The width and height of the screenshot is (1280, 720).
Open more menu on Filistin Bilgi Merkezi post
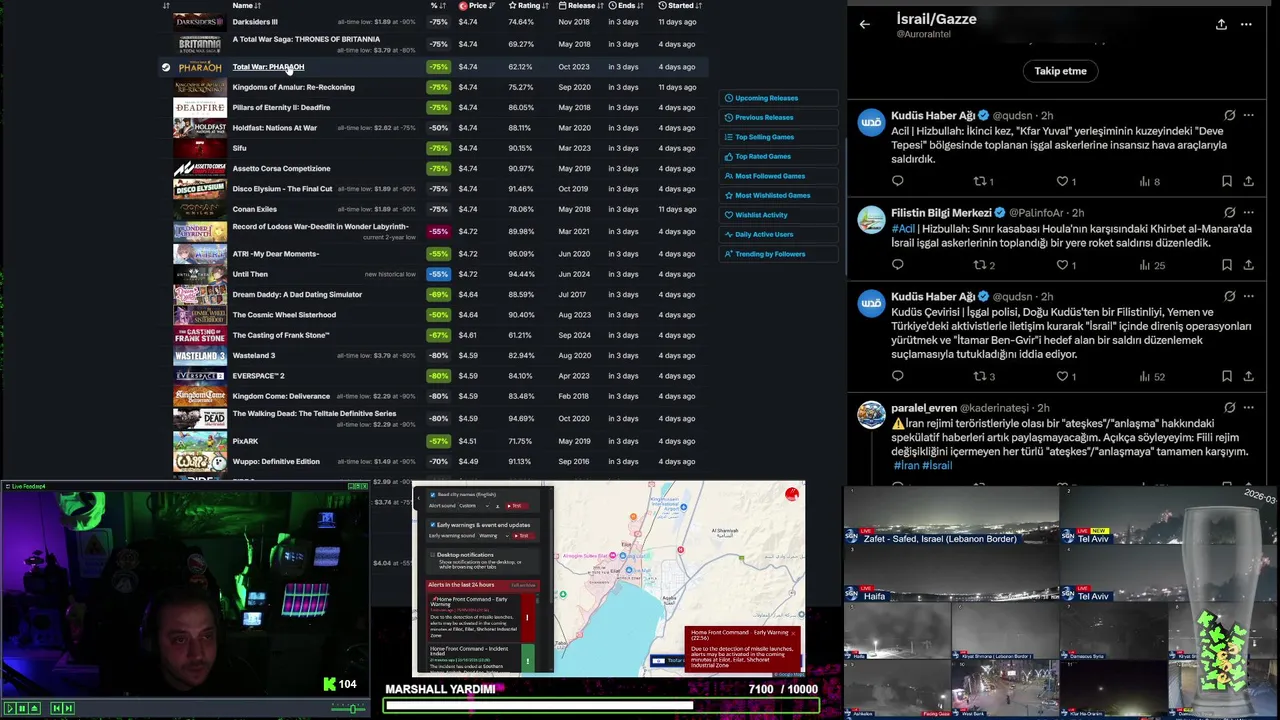coord(1248,213)
